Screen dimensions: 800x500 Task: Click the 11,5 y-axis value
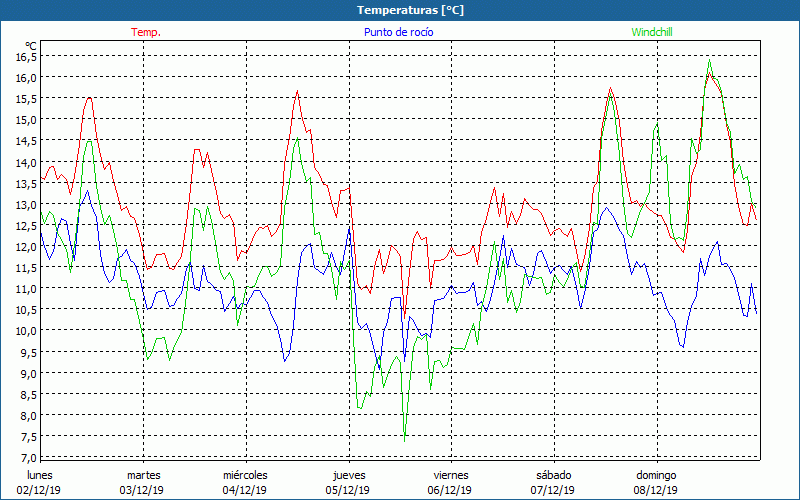[x=27, y=267]
